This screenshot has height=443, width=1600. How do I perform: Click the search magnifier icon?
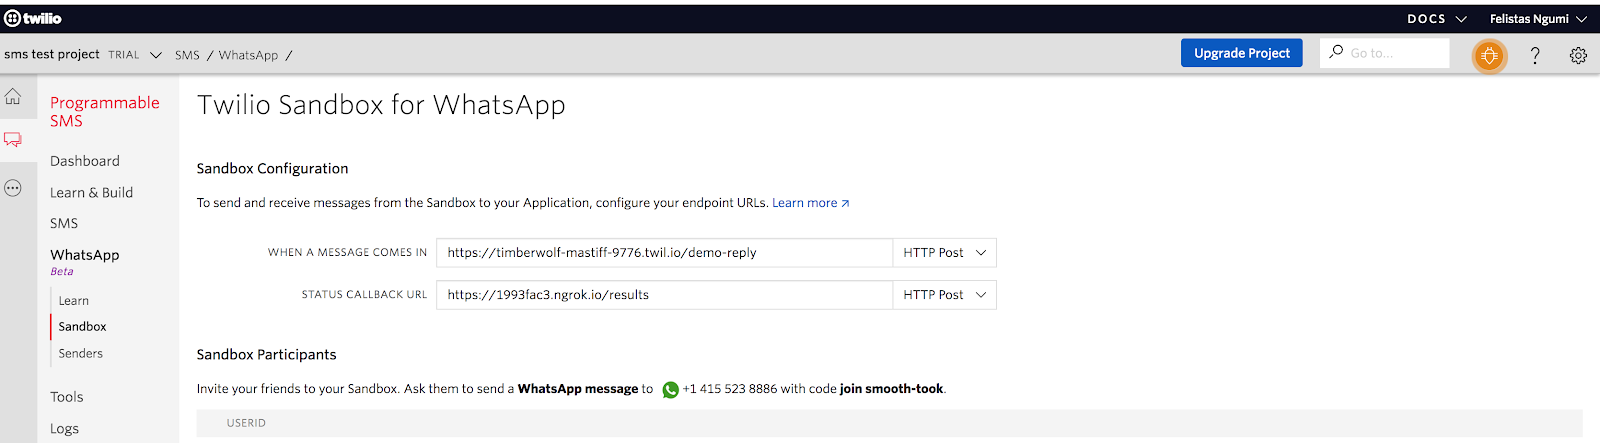point(1336,52)
